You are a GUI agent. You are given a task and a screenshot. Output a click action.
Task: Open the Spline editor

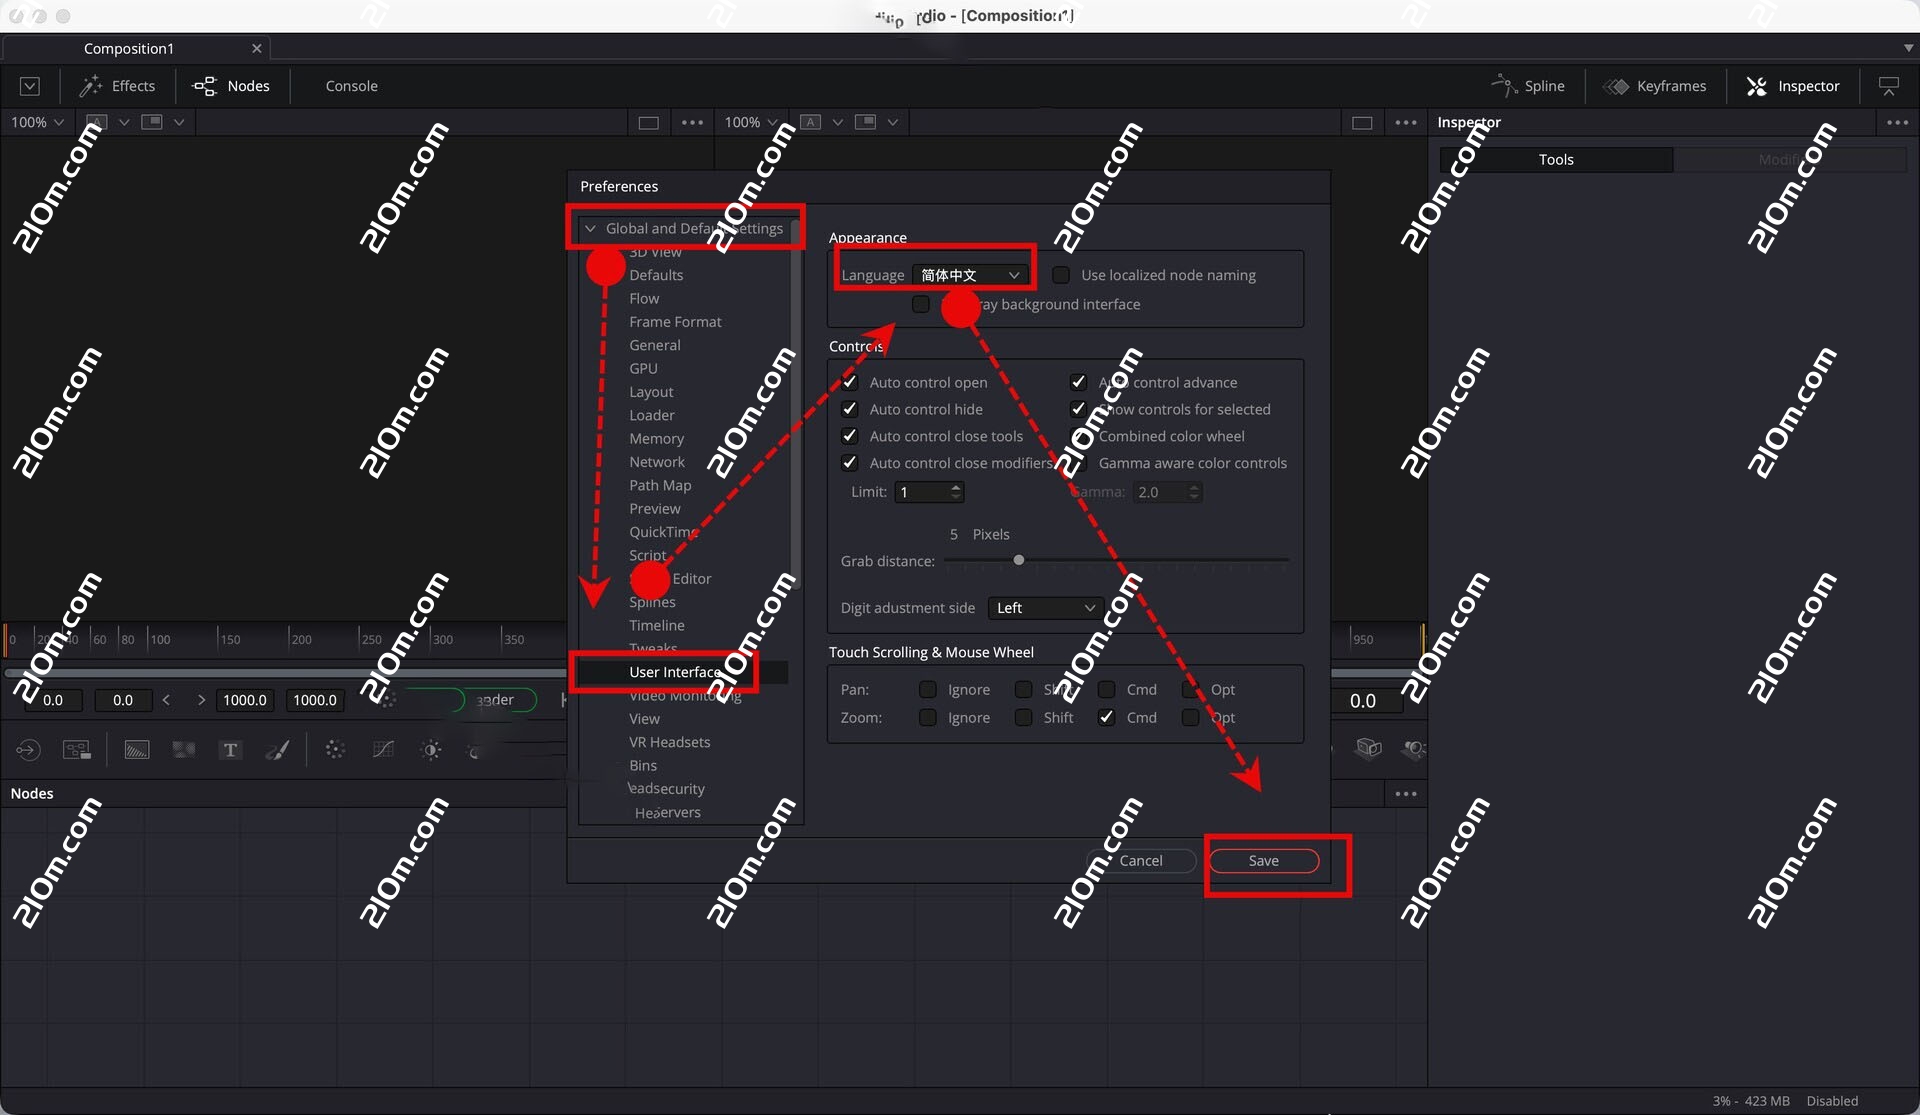pos(1528,86)
